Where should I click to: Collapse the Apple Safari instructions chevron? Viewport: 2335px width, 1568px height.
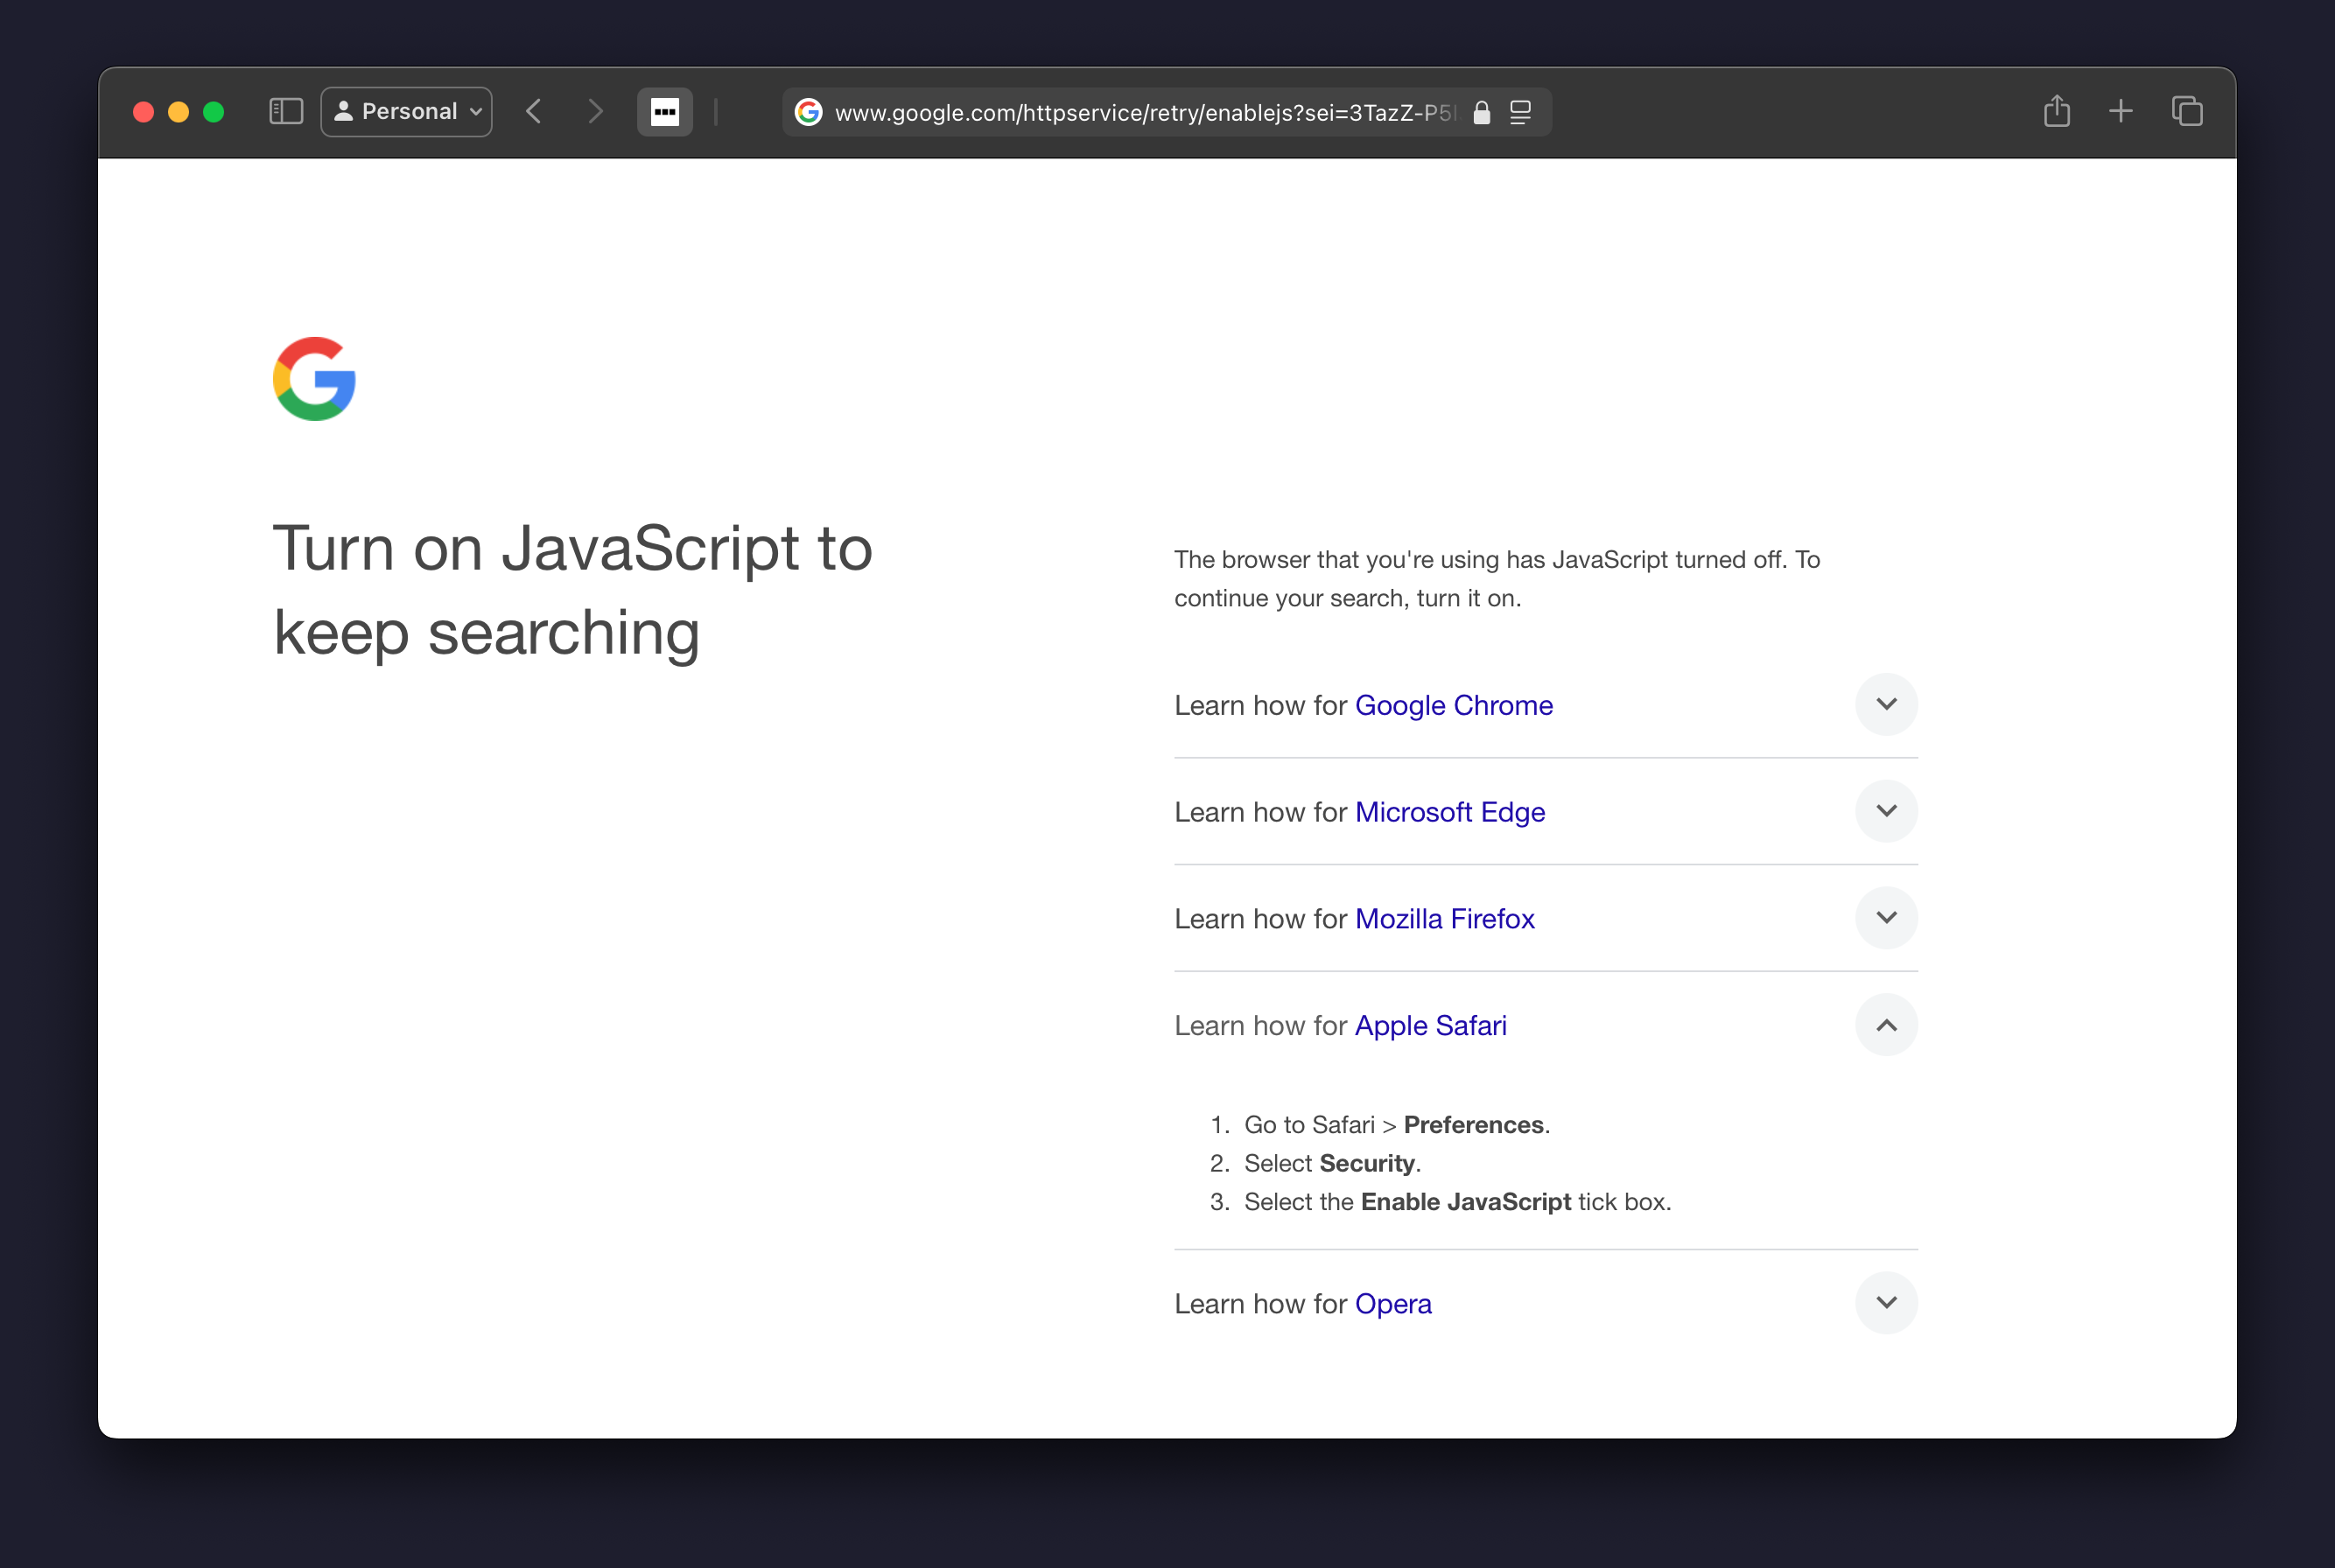click(x=1886, y=1025)
